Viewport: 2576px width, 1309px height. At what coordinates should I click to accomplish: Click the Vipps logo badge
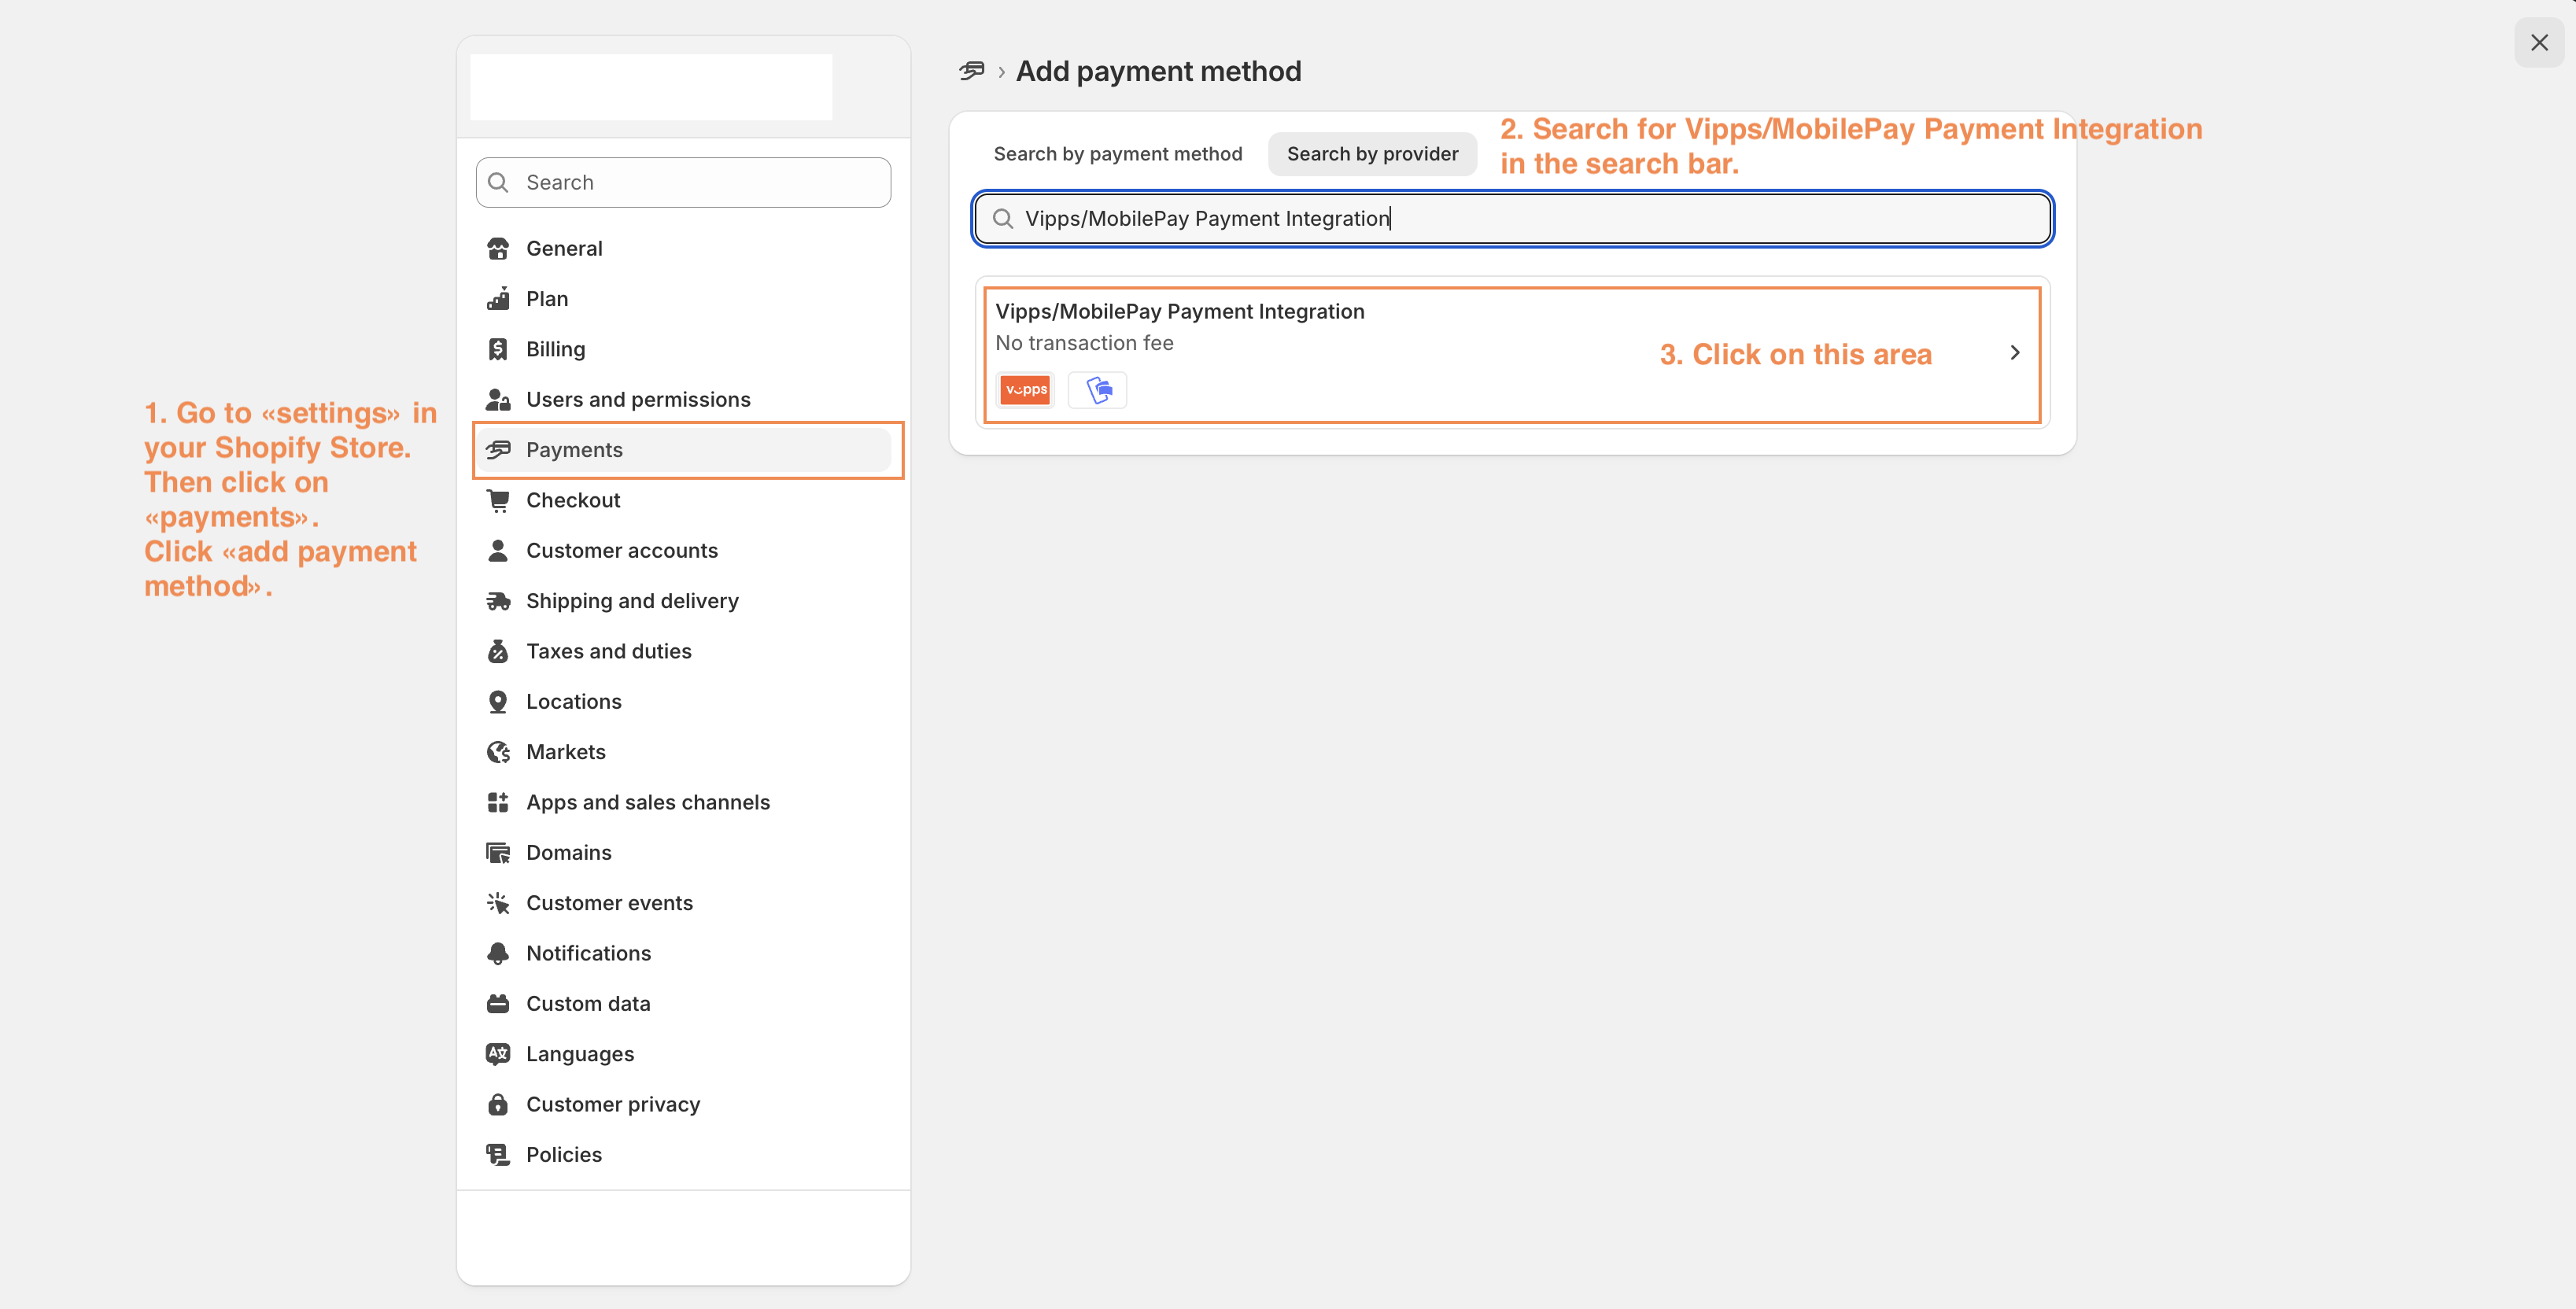coord(1025,390)
